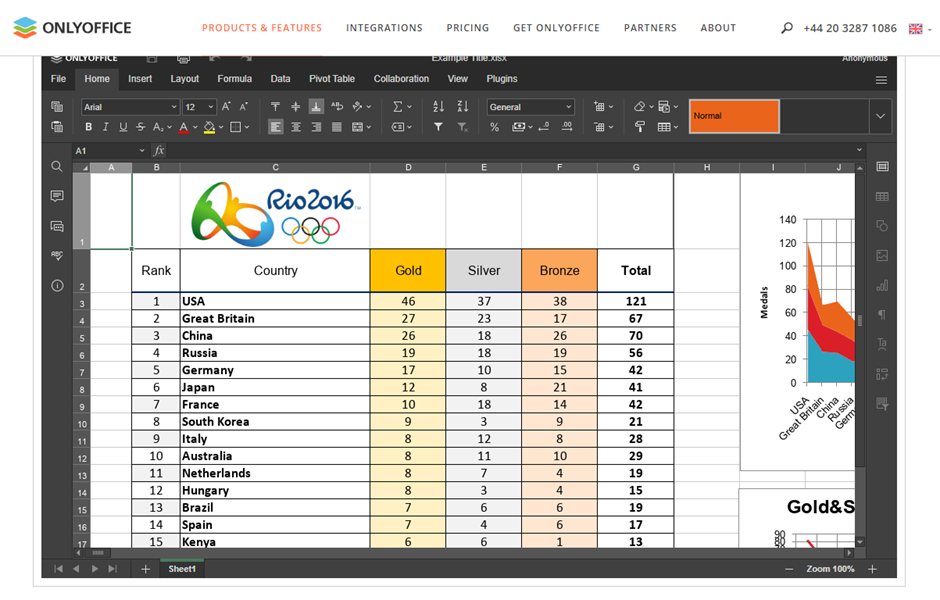Image resolution: width=940 pixels, height=600 pixels.
Task: Toggle Align Bottom vertical alignment
Action: 316,107
